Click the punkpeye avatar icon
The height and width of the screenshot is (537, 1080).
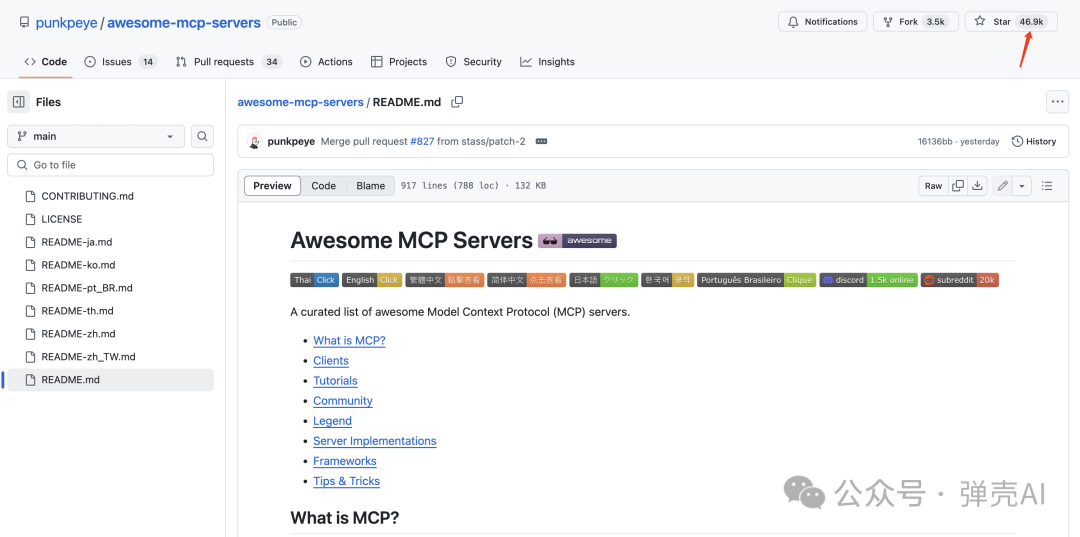coord(255,142)
